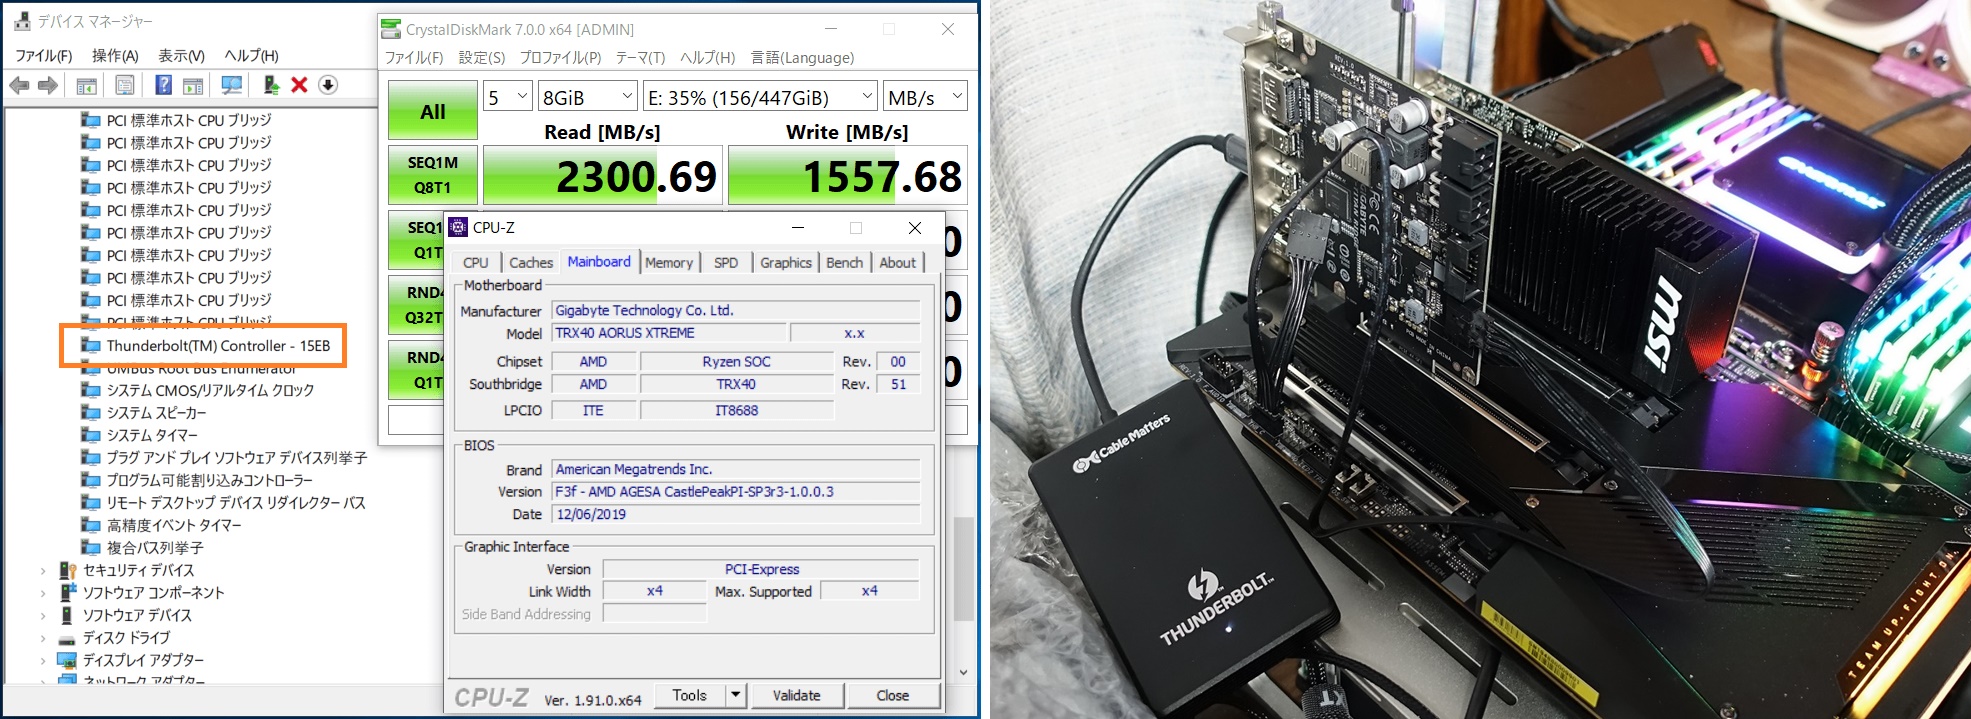The image size is (1971, 719).
Task: Expand the ソフトウェア デバイス node
Action: [x=43, y=616]
